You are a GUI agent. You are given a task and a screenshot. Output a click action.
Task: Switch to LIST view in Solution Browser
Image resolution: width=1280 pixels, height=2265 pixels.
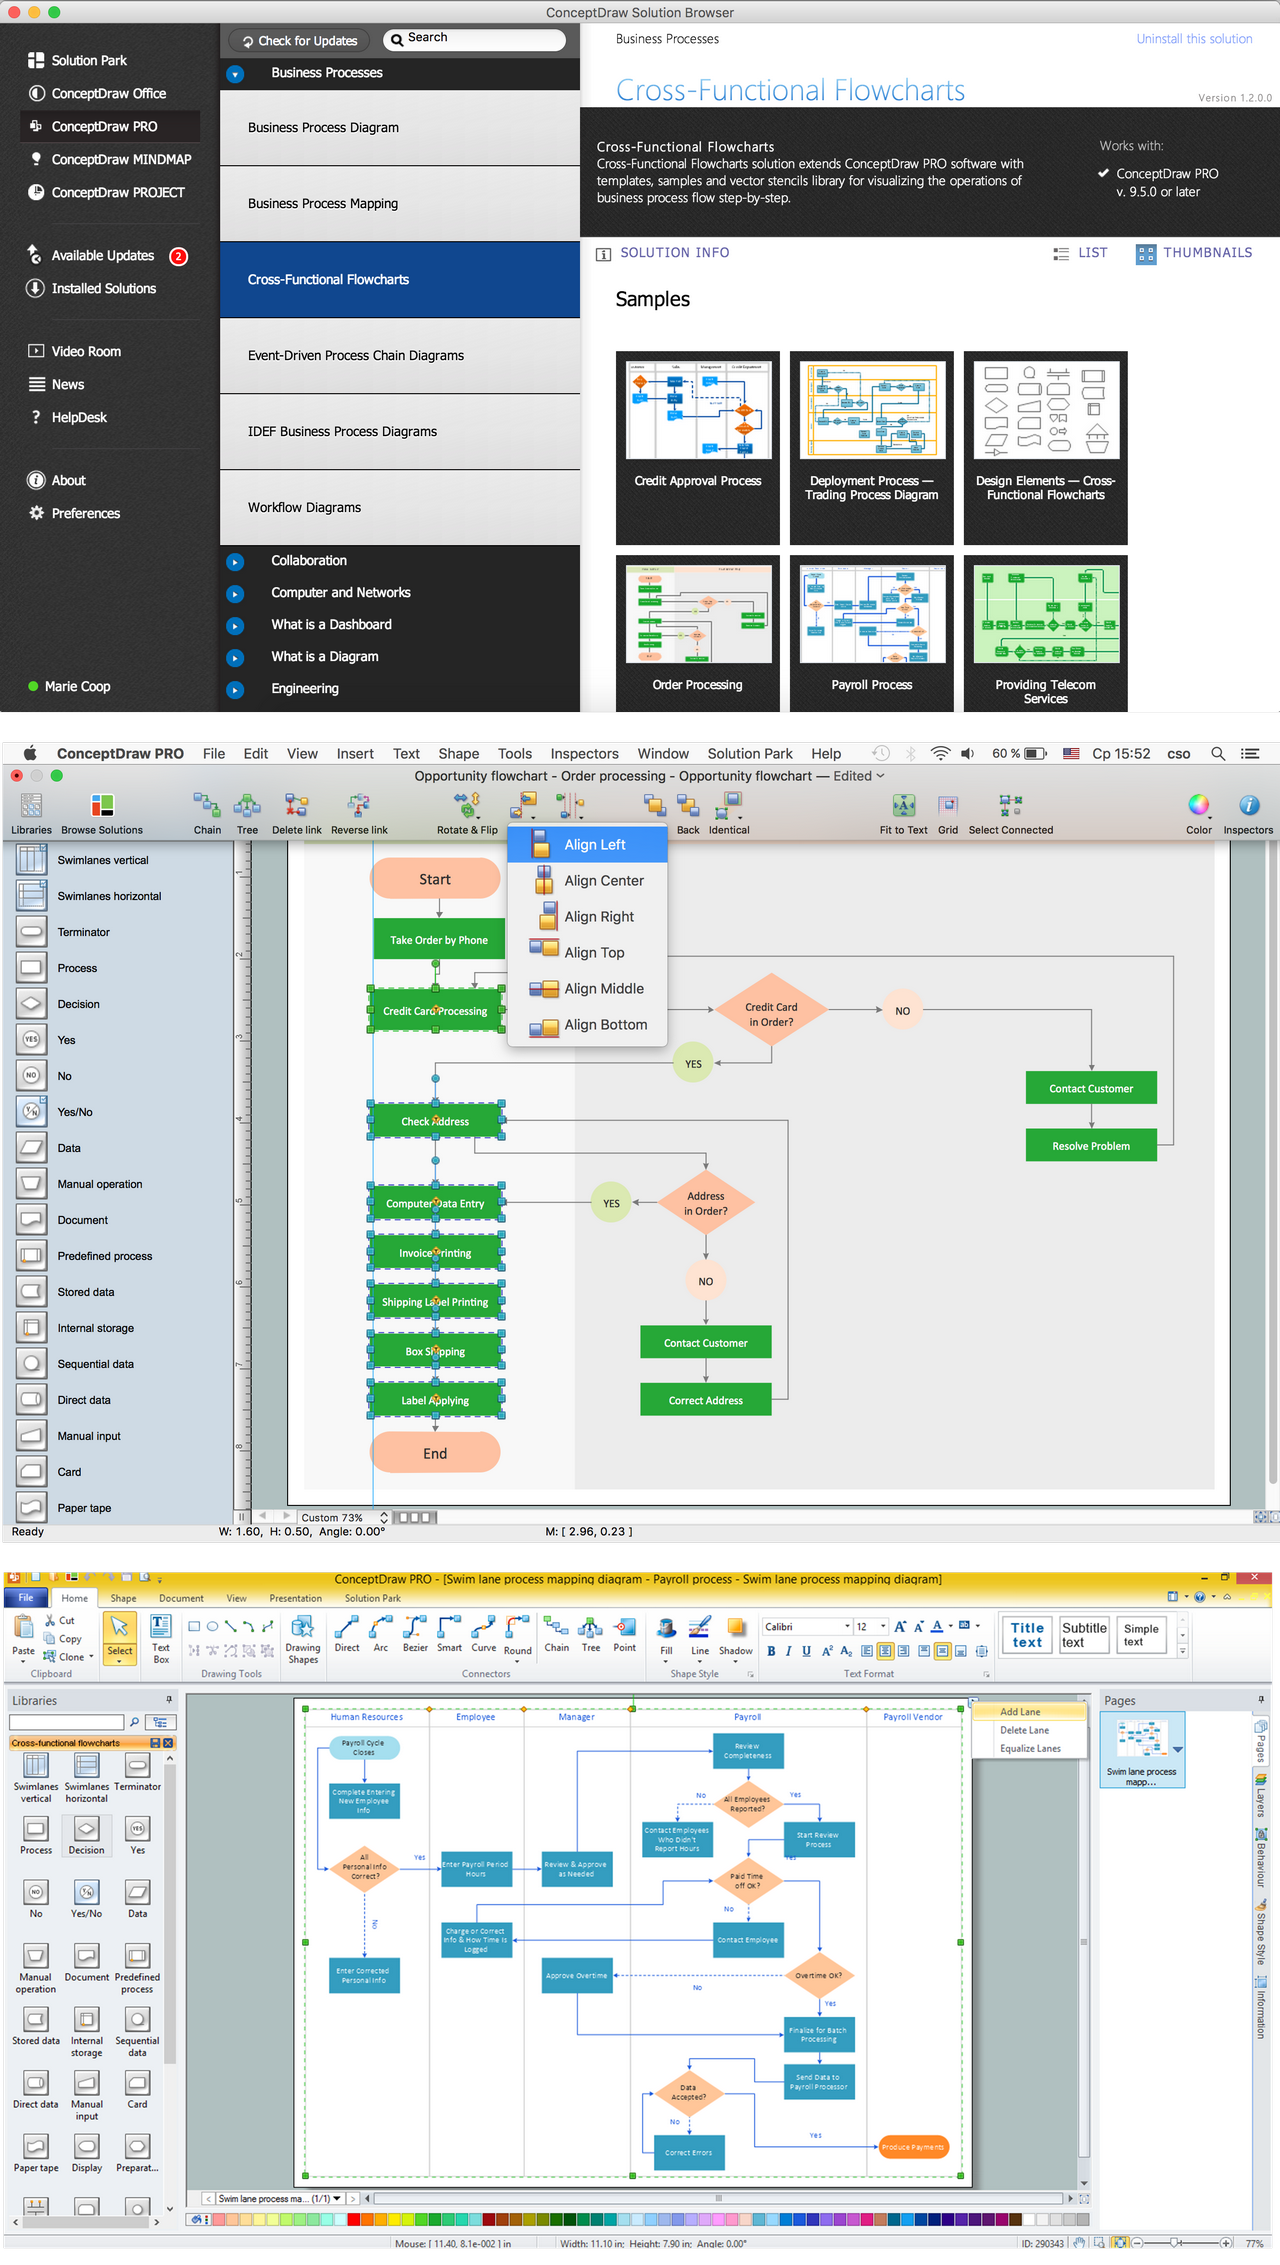click(x=1080, y=253)
